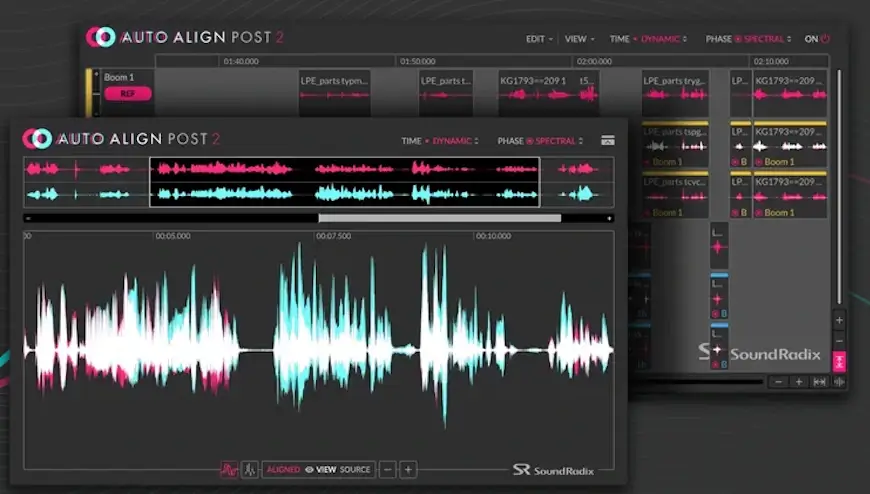Click Boom 1 reference label under second-row KG1793 clip
This screenshot has height=494, width=870.
[x=779, y=162]
